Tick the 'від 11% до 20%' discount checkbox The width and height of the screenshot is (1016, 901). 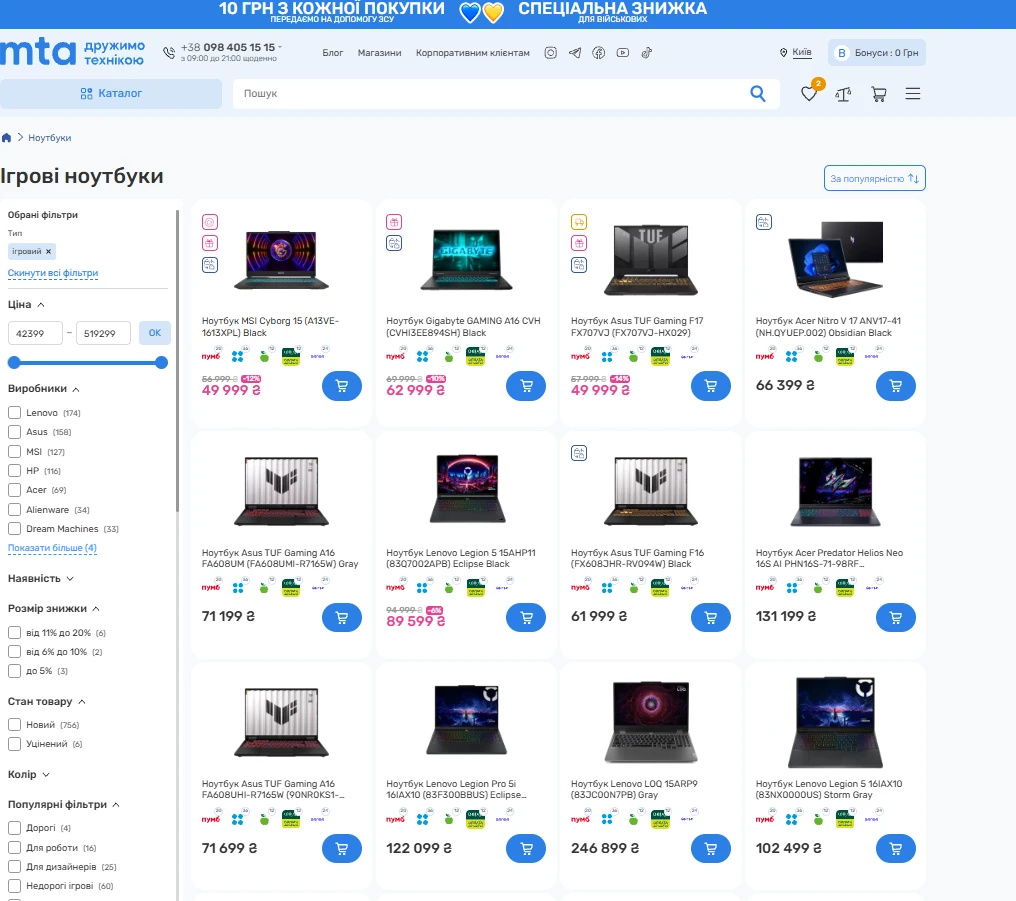[14, 632]
